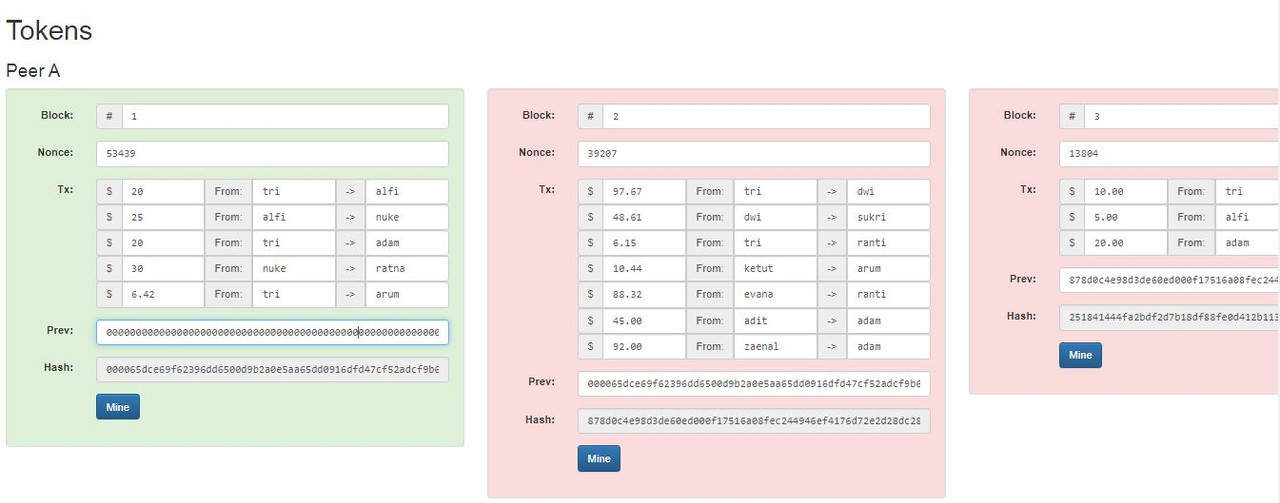Edit the 6.42 amount in Block 1
Viewport: 1280px width, 503px height.
pyautogui.click(x=163, y=294)
